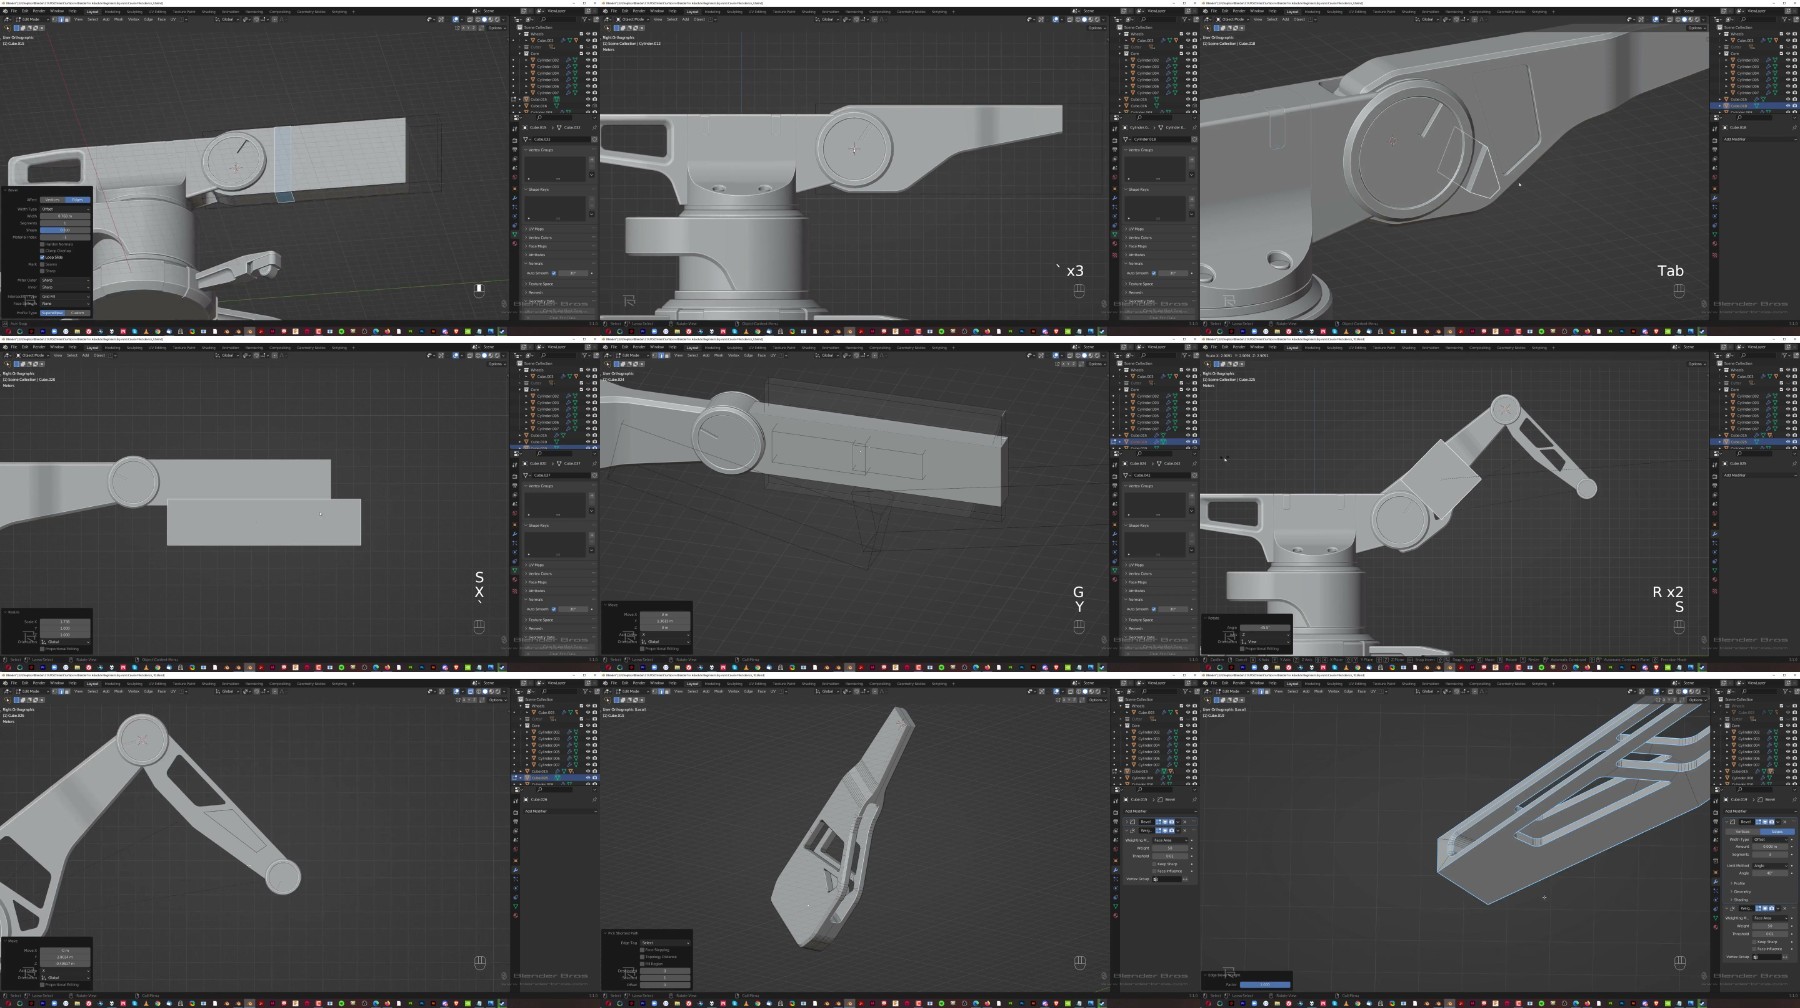Image resolution: width=1800 pixels, height=1008 pixels.
Task: Switch to Vertex select mode in center window
Action: pyautogui.click(x=655, y=355)
